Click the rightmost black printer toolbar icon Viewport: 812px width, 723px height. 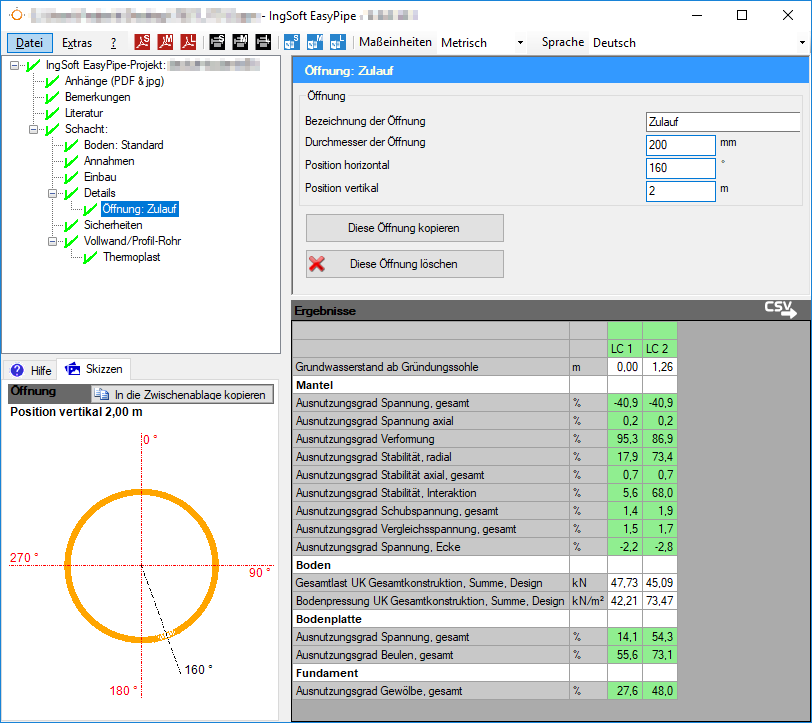[x=262, y=42]
